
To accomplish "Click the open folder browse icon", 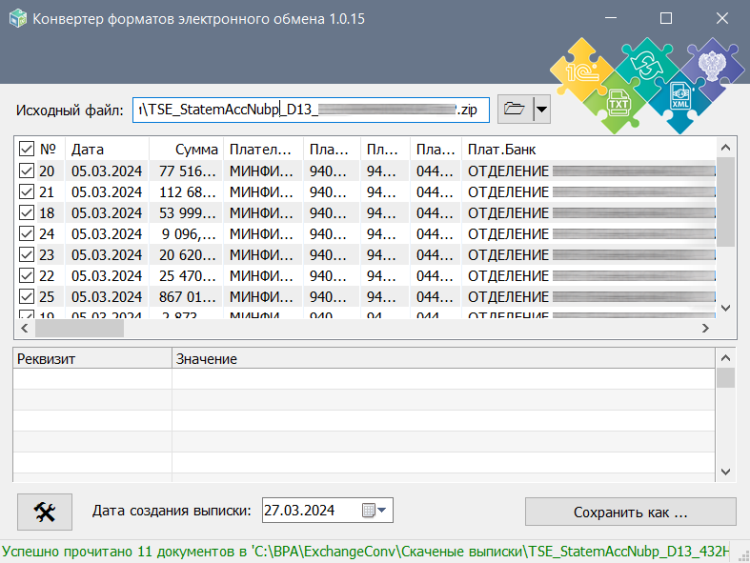I will tap(514, 109).
